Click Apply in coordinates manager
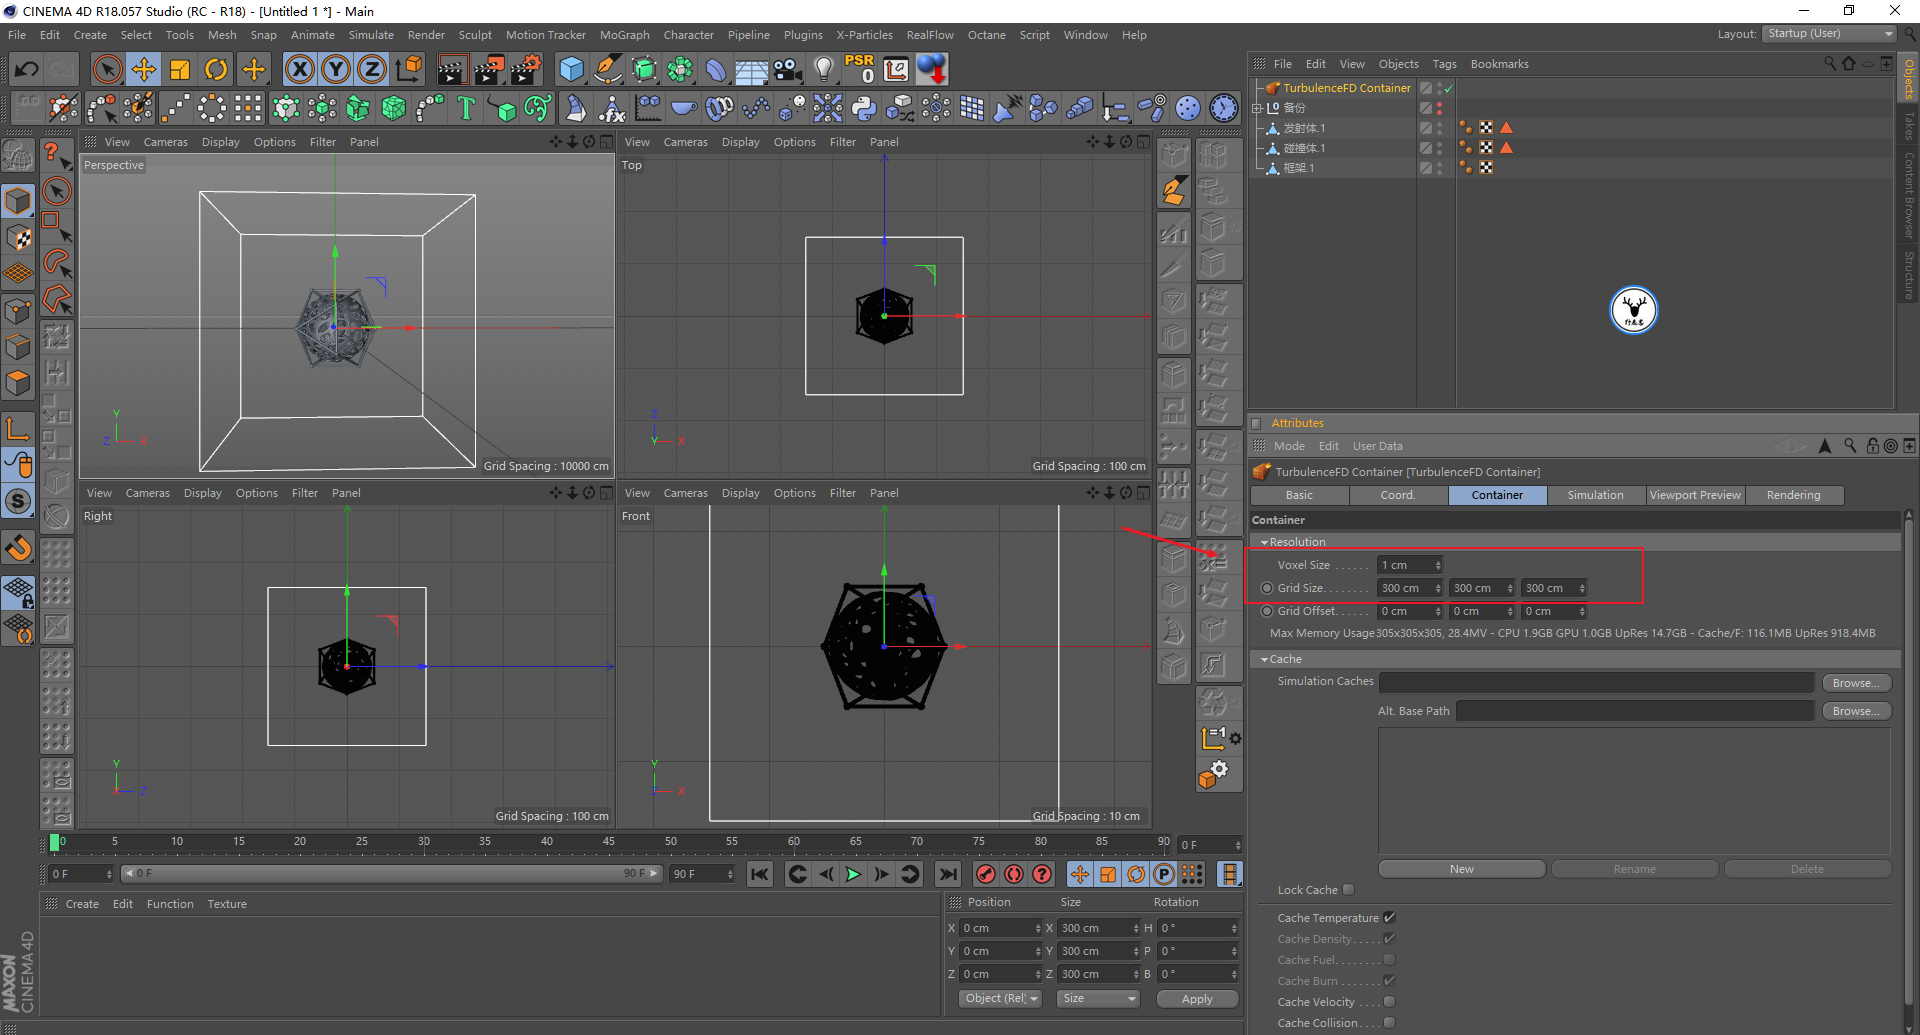The width and height of the screenshot is (1920, 1035). click(1197, 998)
